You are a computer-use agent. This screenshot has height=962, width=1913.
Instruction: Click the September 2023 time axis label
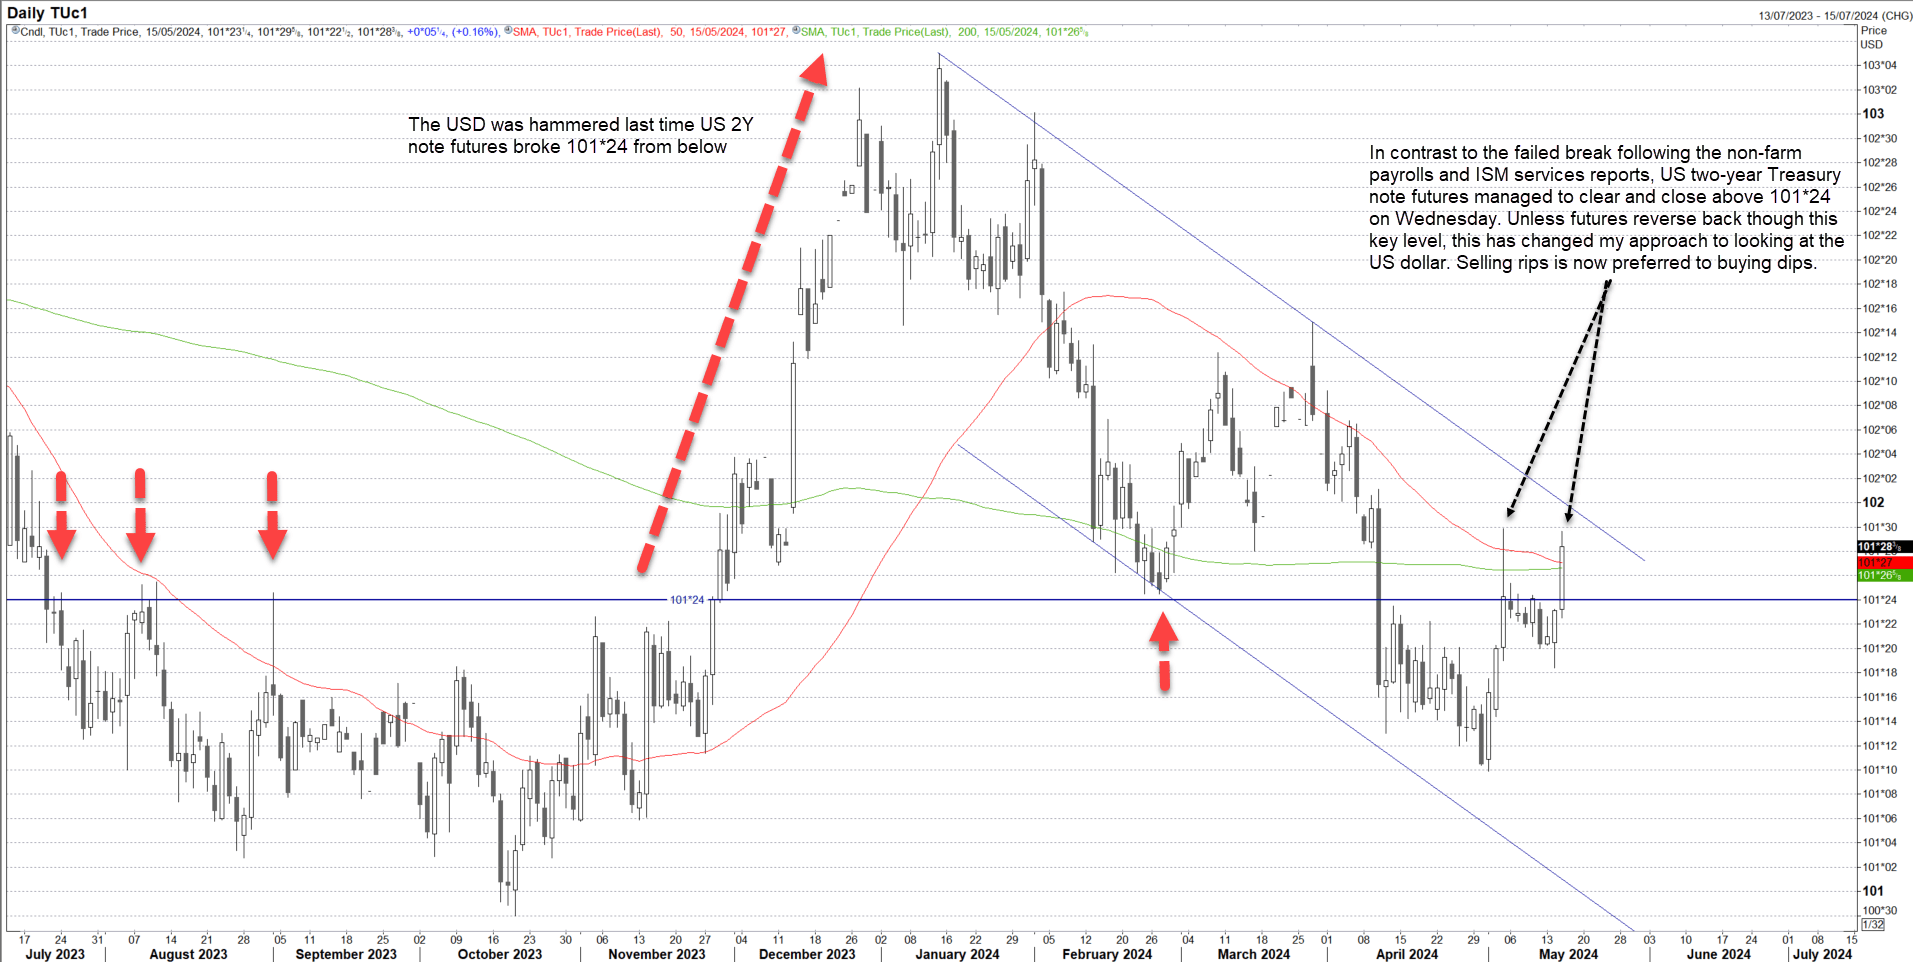point(346,954)
